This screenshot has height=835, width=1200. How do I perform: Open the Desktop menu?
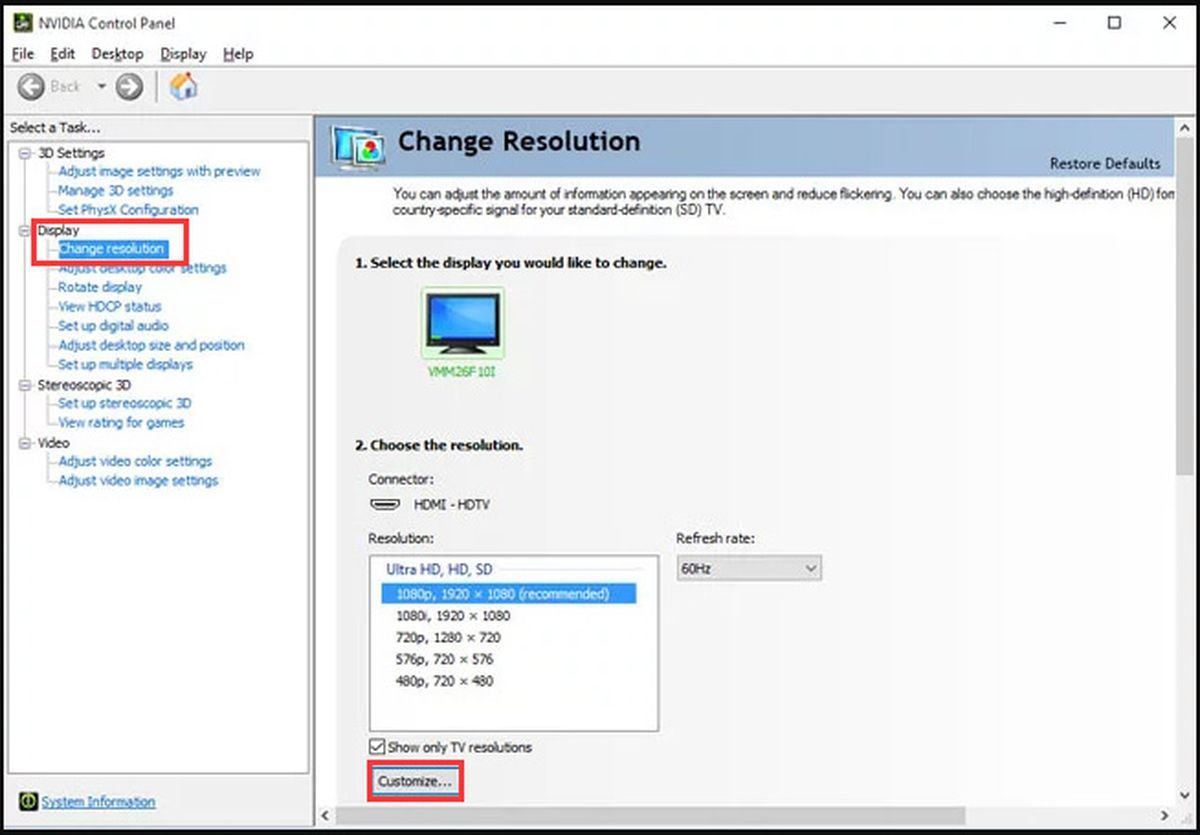pos(117,54)
